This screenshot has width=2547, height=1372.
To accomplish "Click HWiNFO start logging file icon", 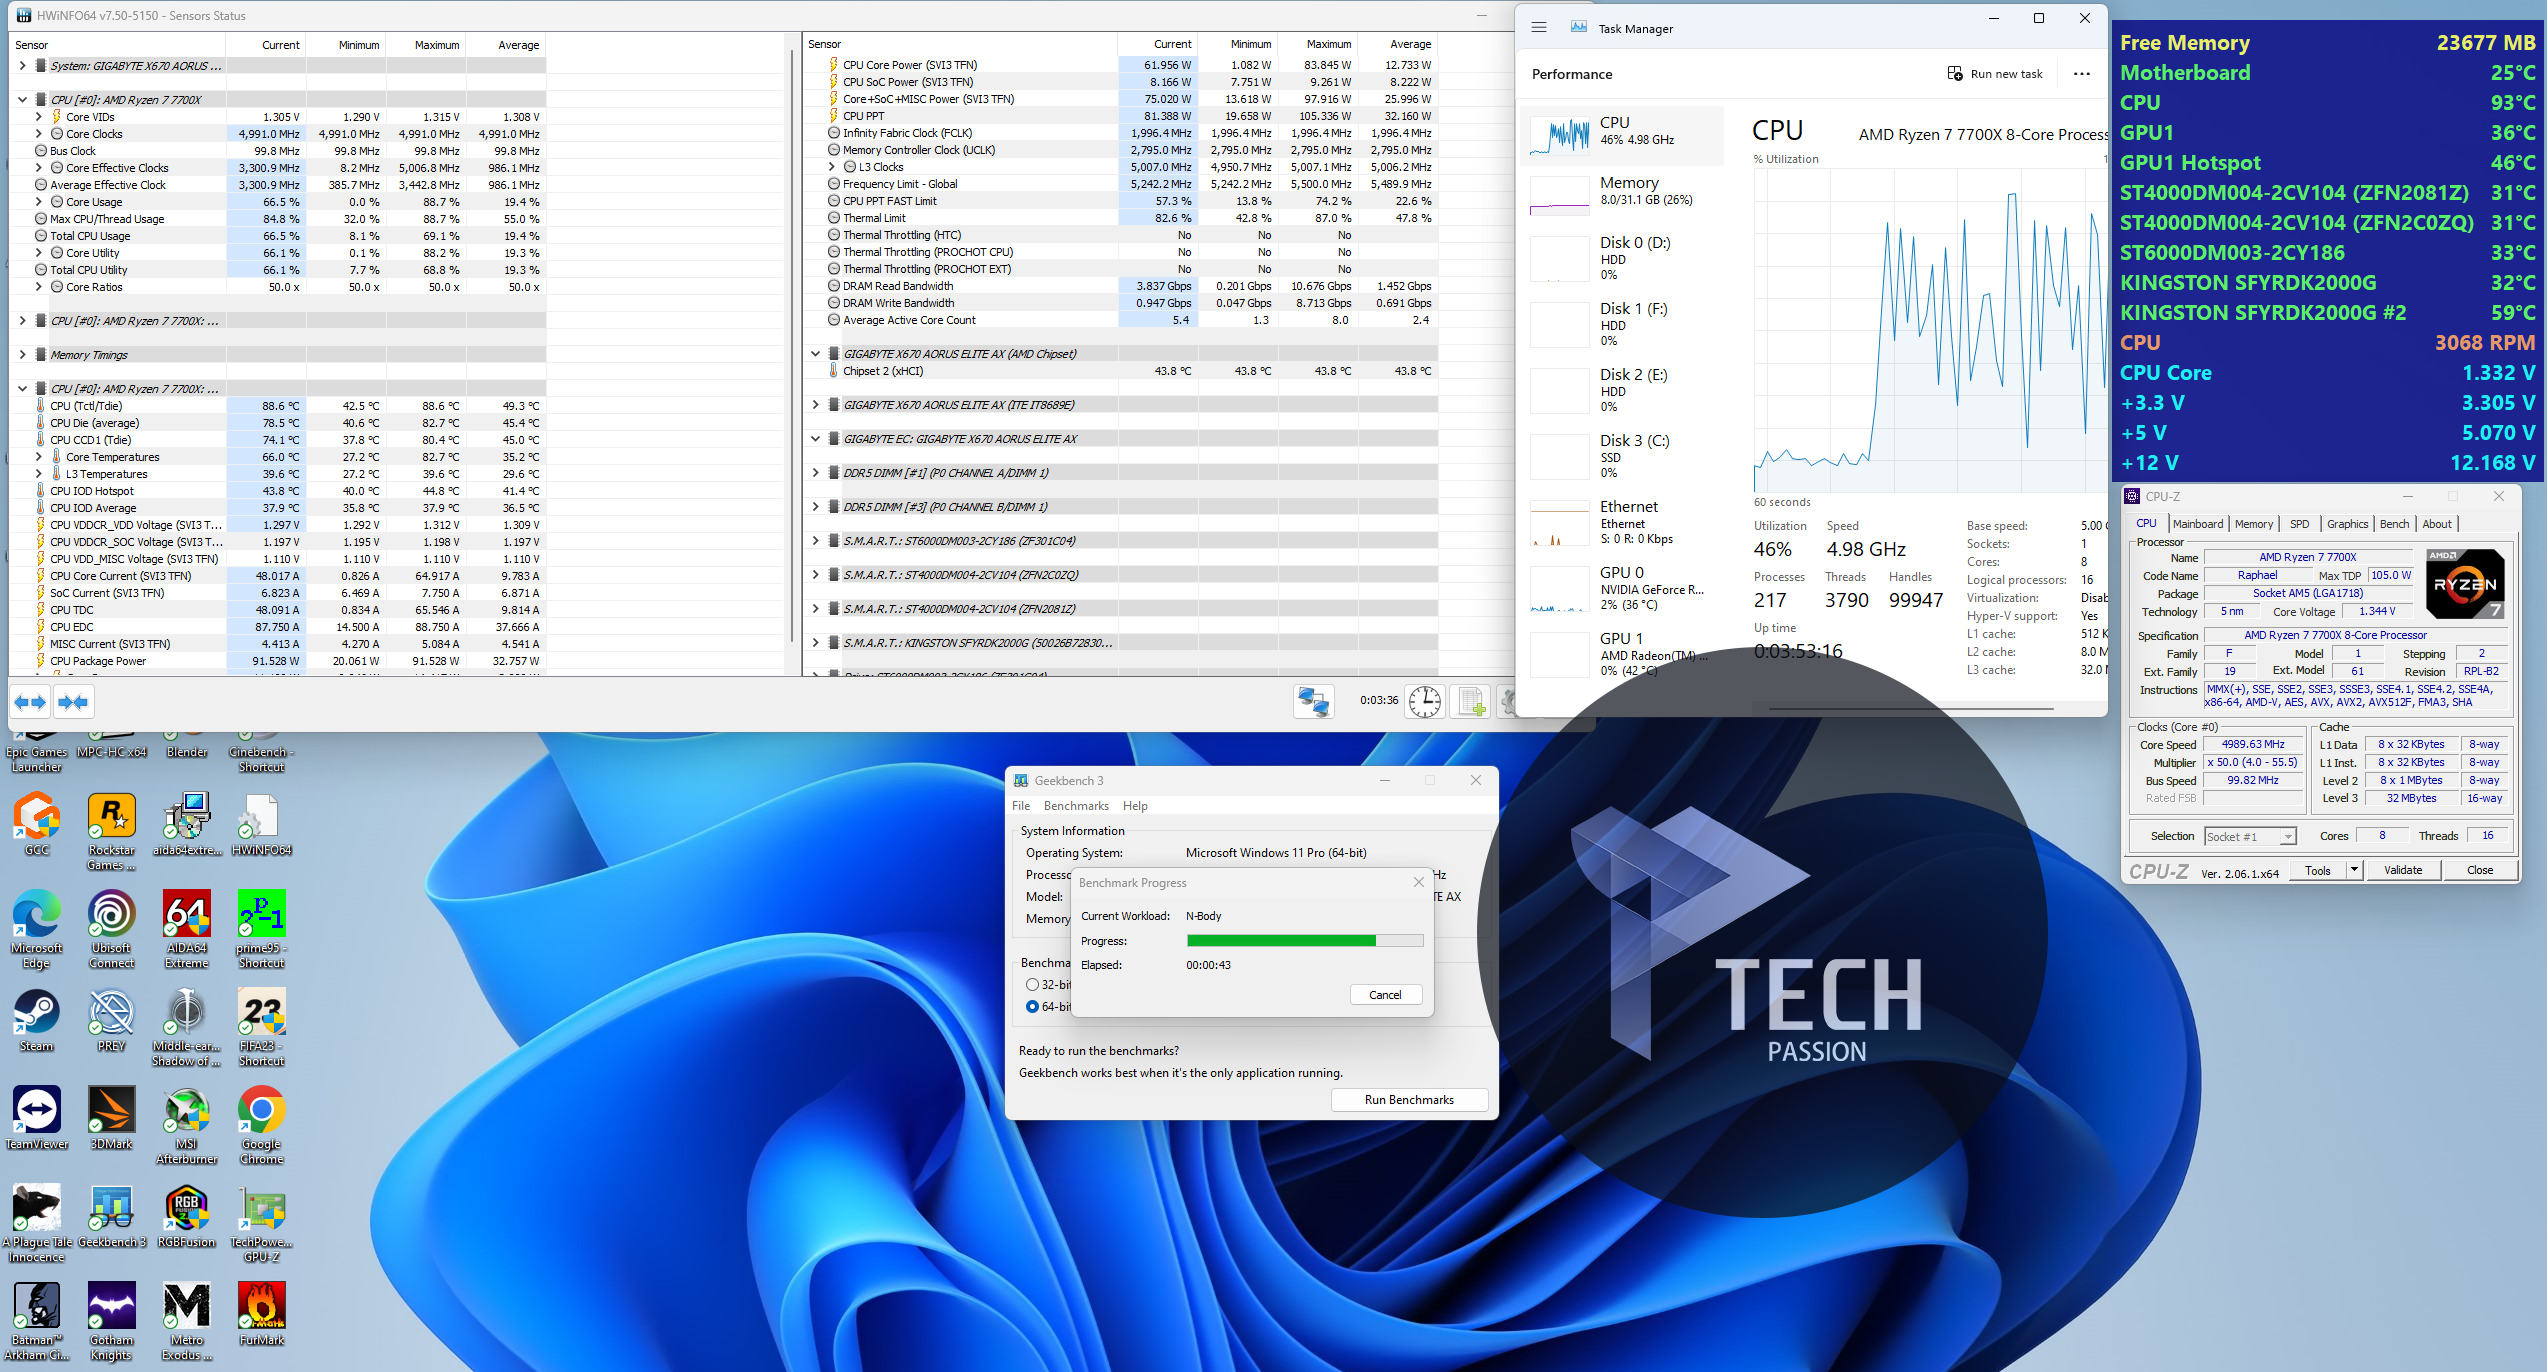I will tap(1471, 702).
